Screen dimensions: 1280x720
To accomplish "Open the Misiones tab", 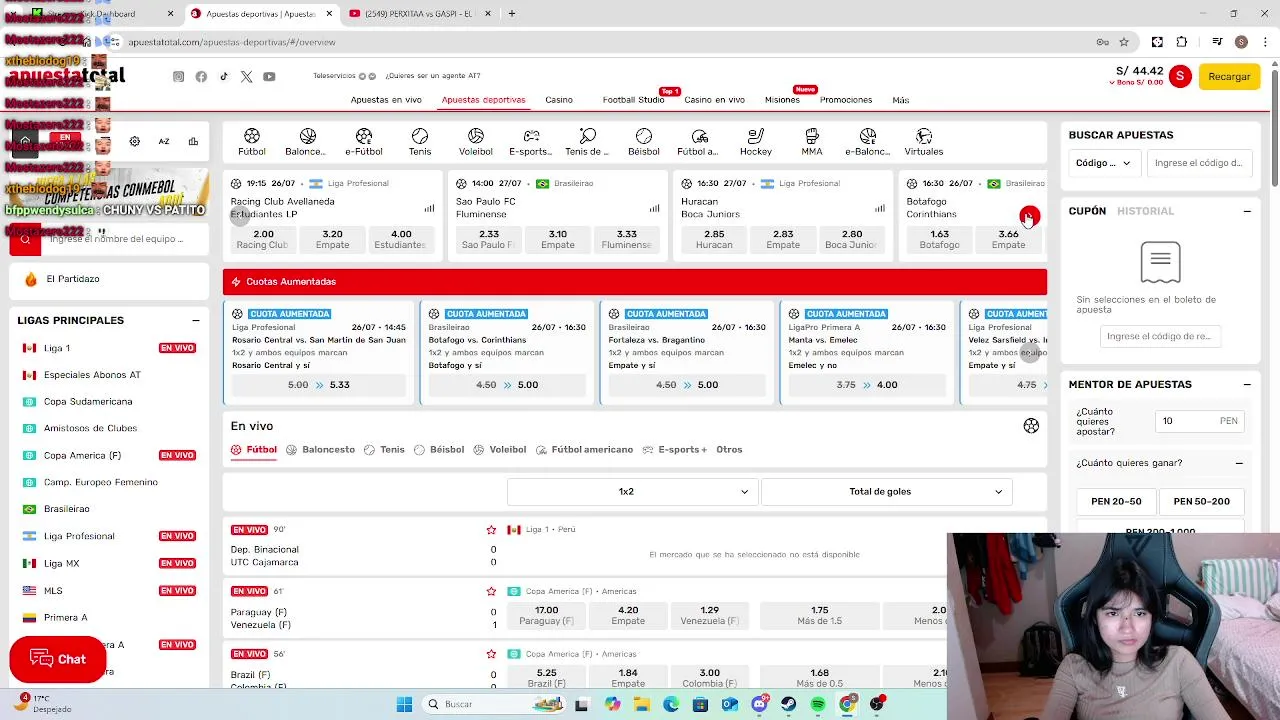I will pos(782,100).
